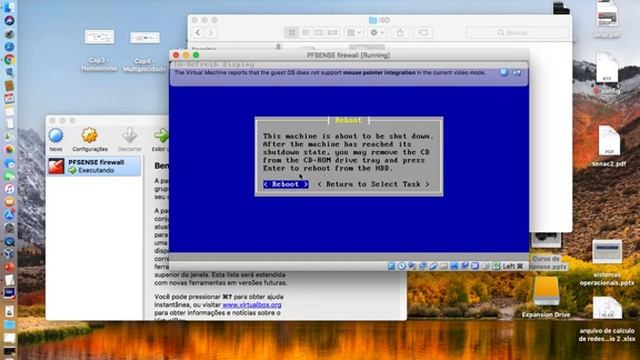Dismiss the mouse pointer integration notification
This screenshot has height=360, width=640.
(504, 72)
